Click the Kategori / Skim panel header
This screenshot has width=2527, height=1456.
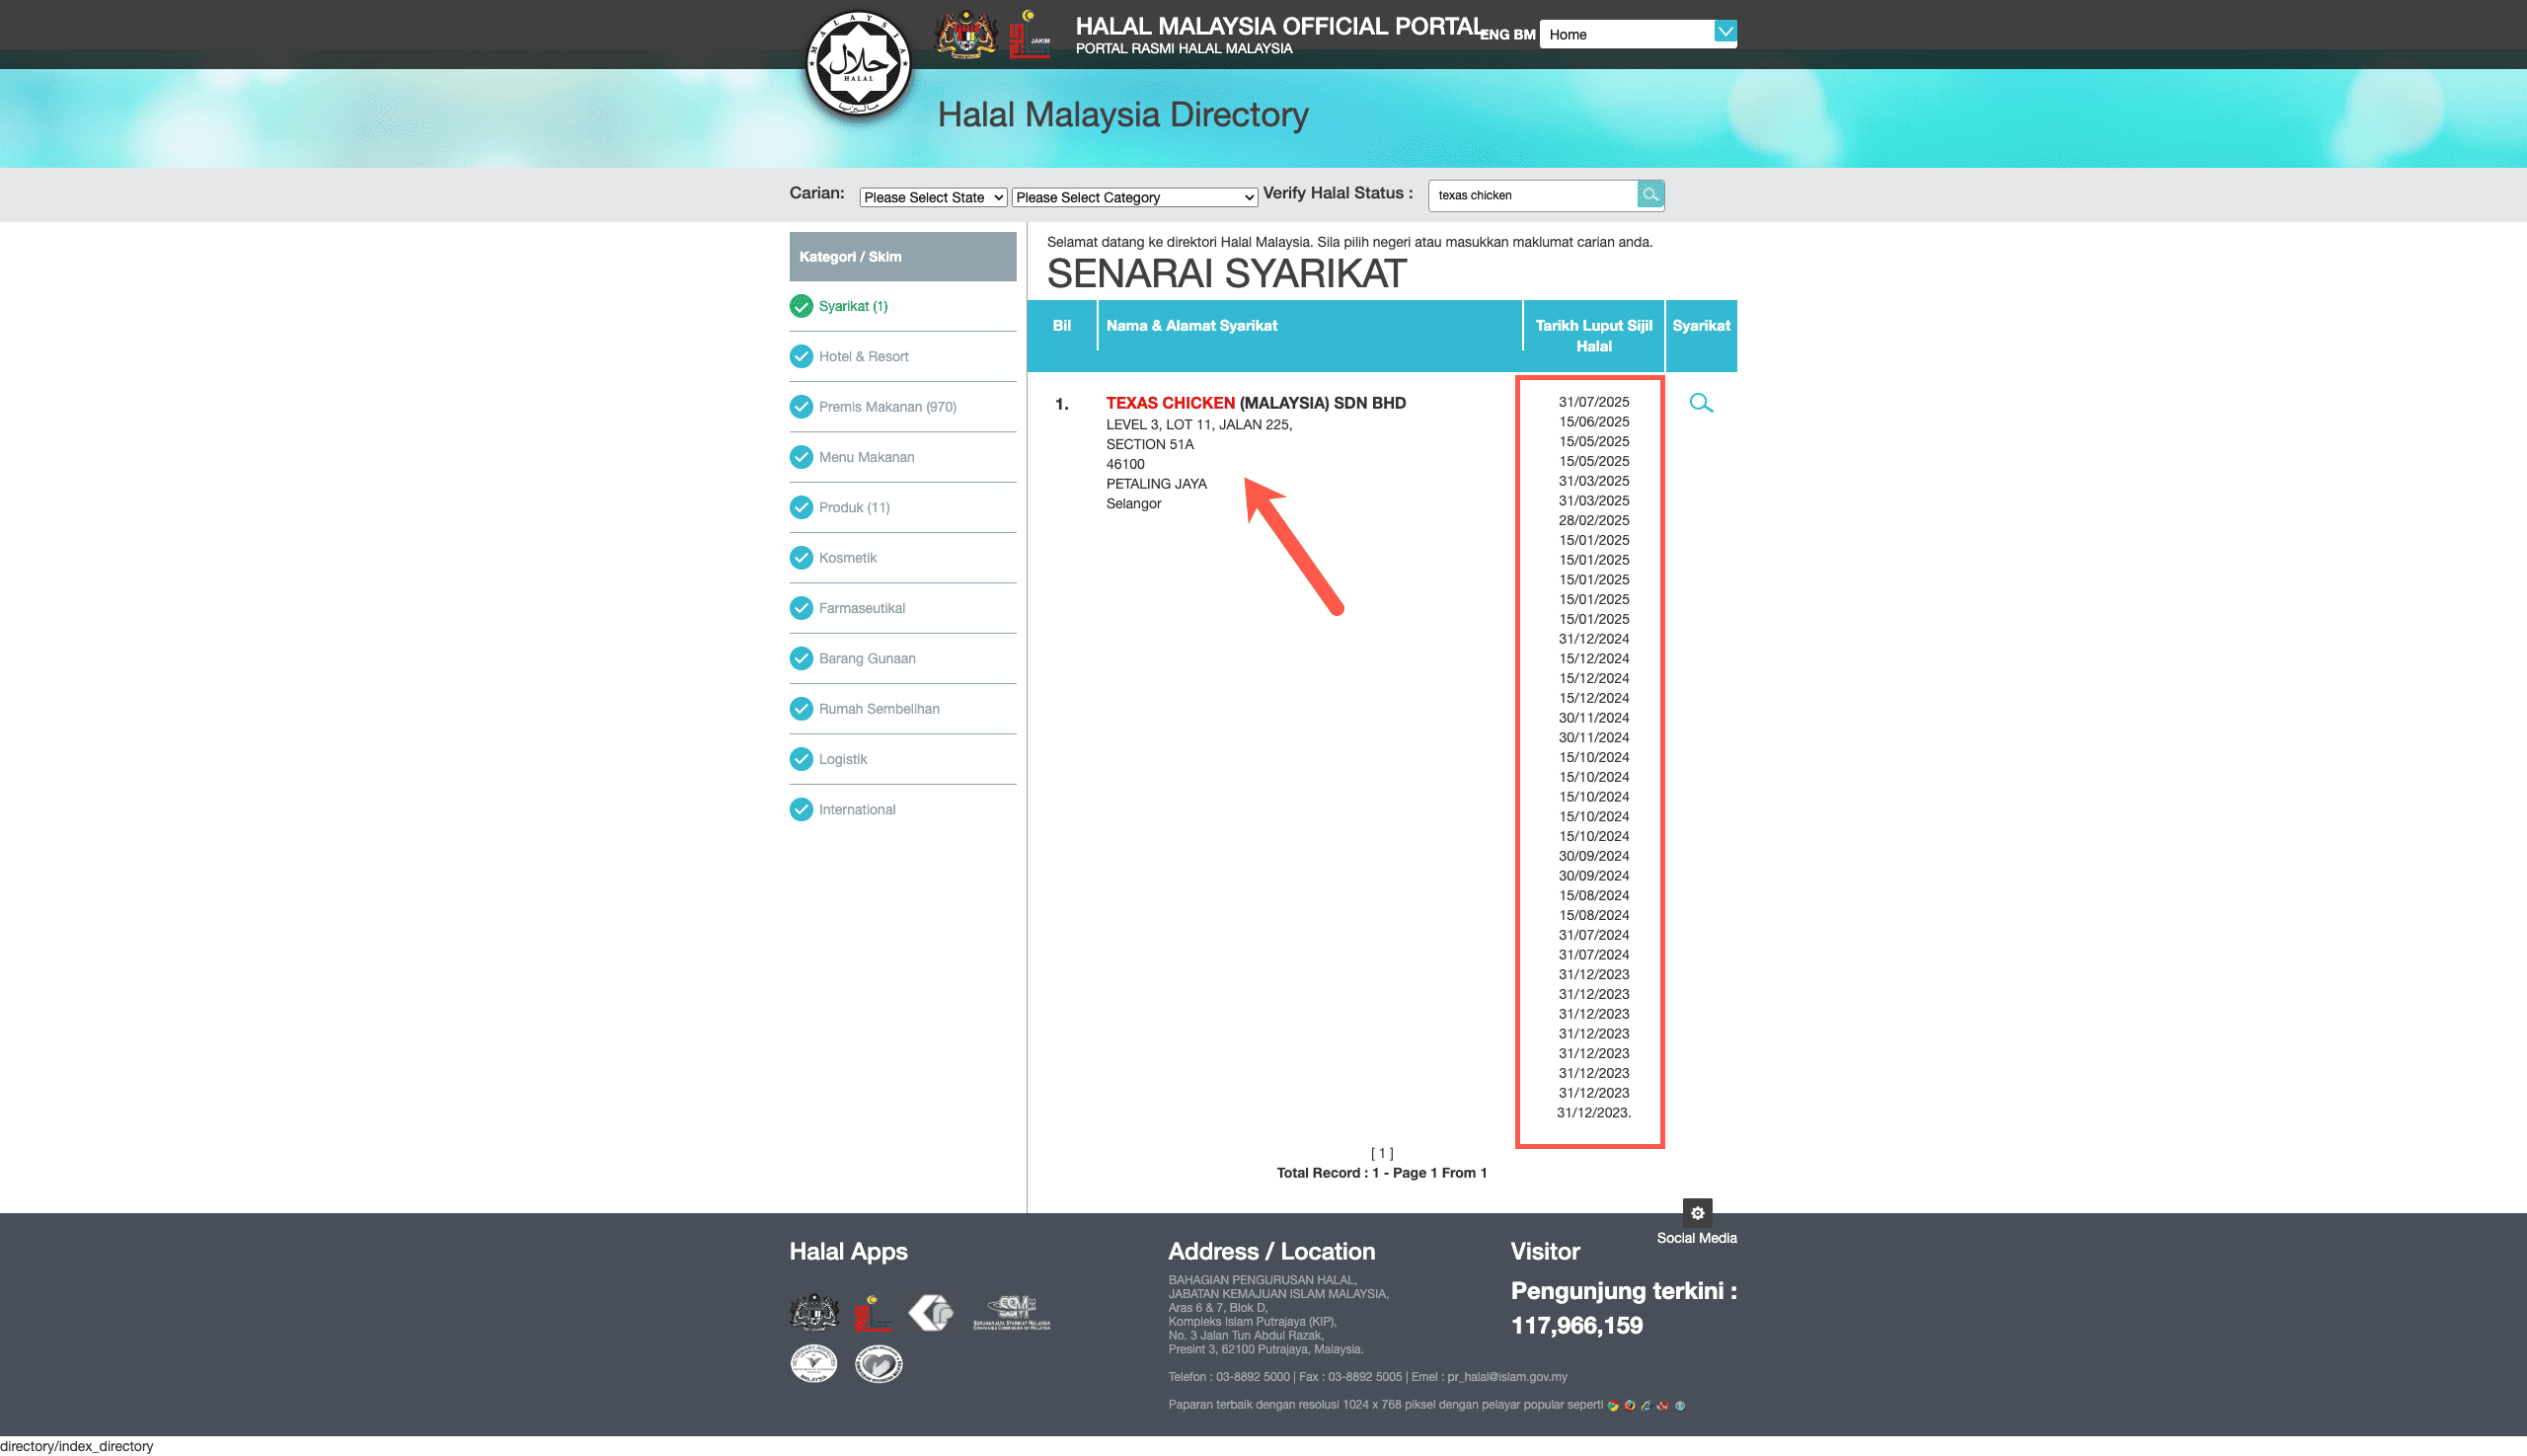902,257
